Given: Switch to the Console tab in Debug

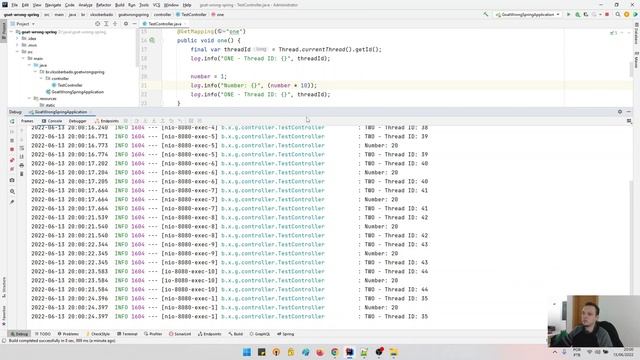Looking at the screenshot, I should click(x=52, y=121).
